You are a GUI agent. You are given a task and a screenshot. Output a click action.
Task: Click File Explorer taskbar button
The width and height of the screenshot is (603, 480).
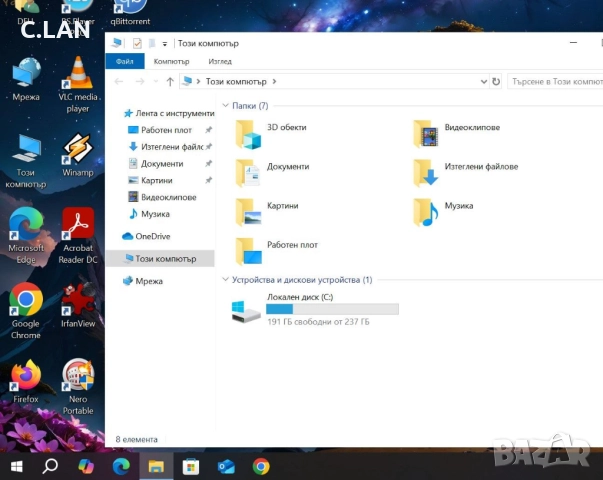click(156, 467)
